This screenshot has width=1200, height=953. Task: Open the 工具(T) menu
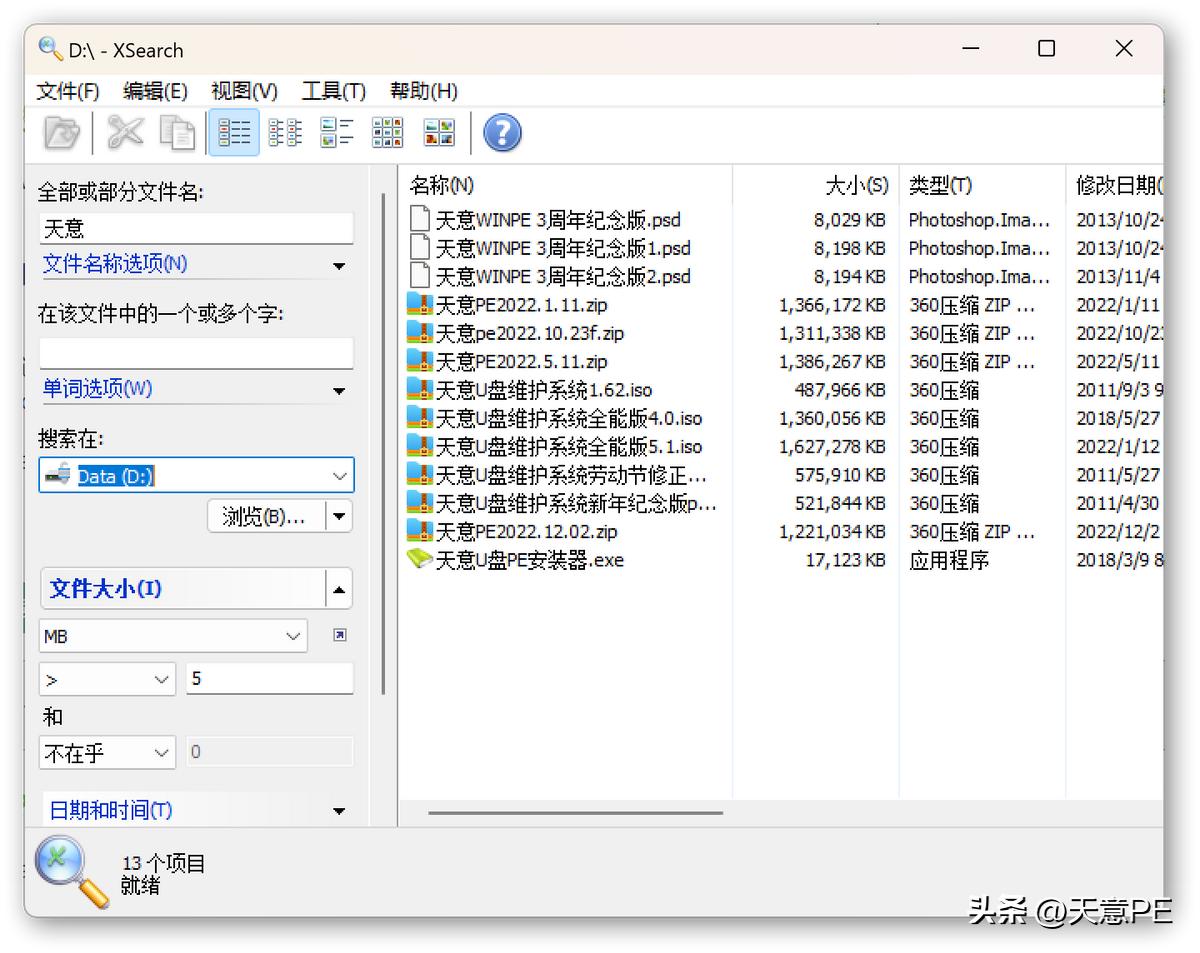[332, 91]
